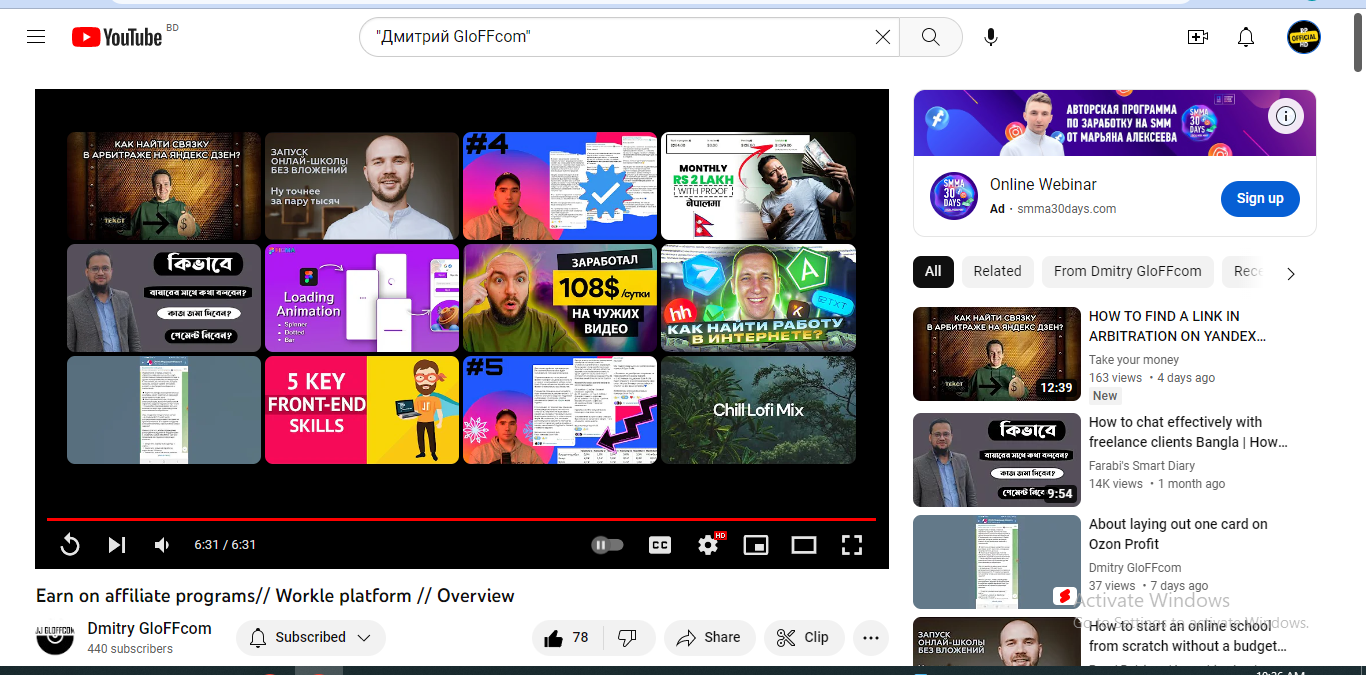Enable miniplayer mode

click(756, 545)
